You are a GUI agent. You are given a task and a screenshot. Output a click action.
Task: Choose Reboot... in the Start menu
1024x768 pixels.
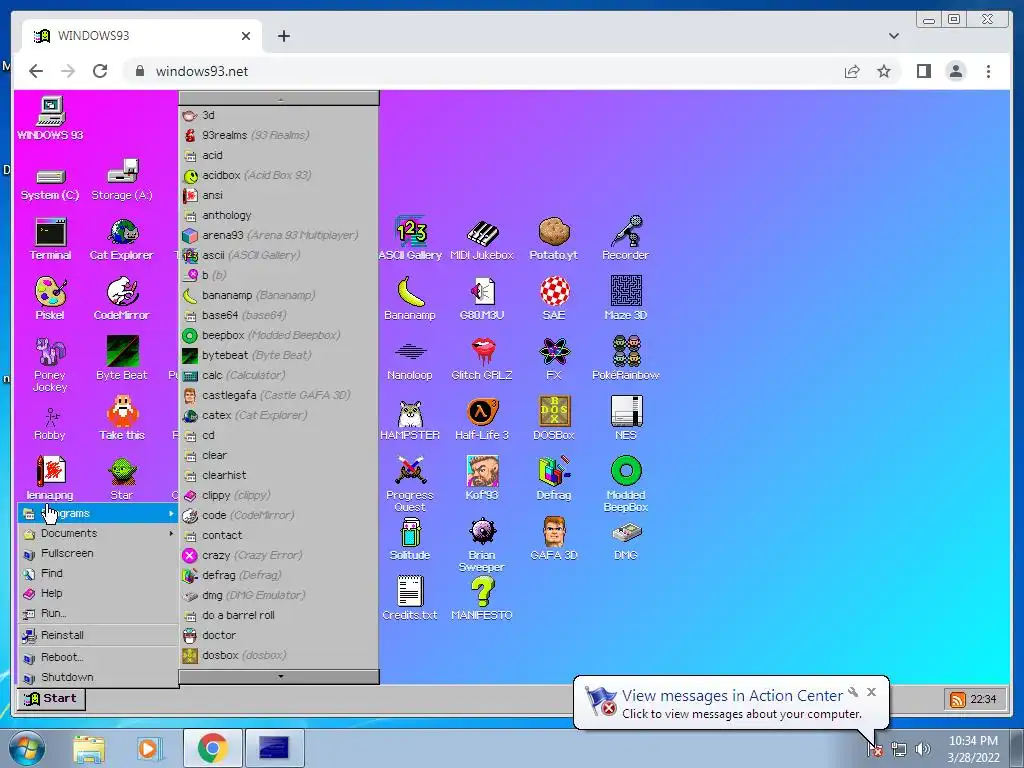point(98,657)
